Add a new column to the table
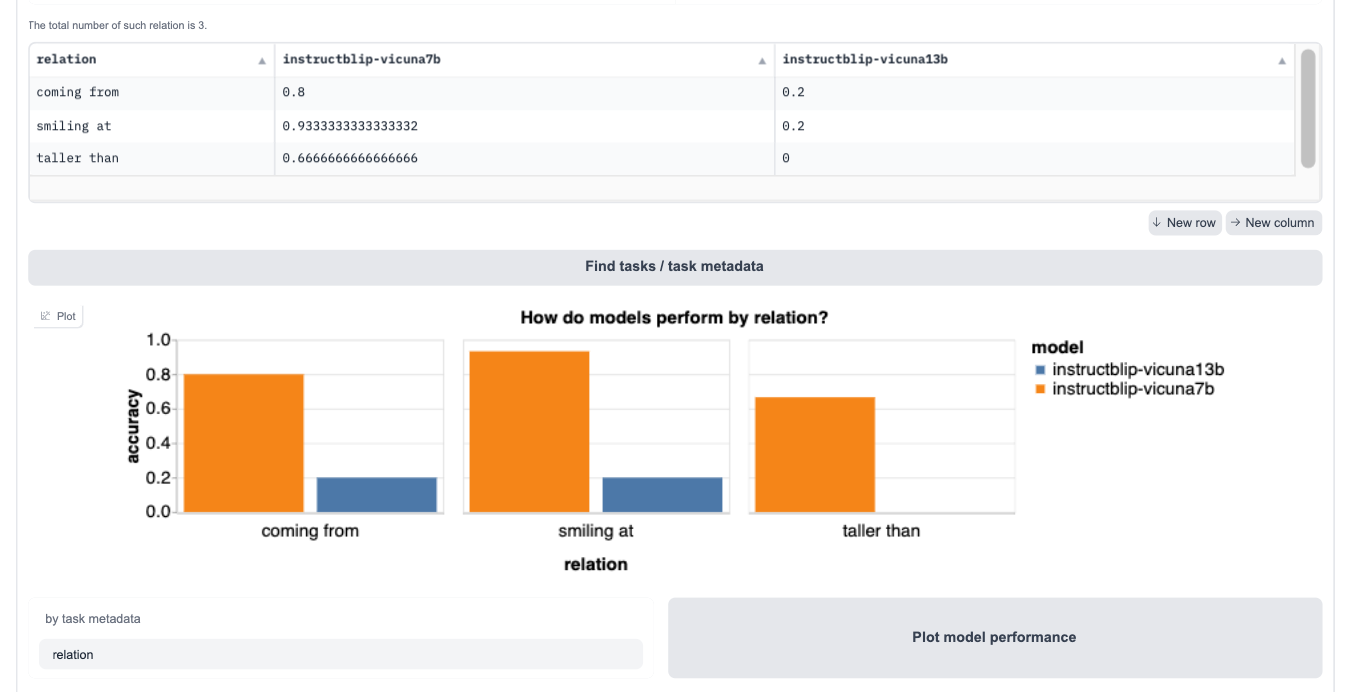Viewport: 1355px width, 692px height. click(1273, 223)
